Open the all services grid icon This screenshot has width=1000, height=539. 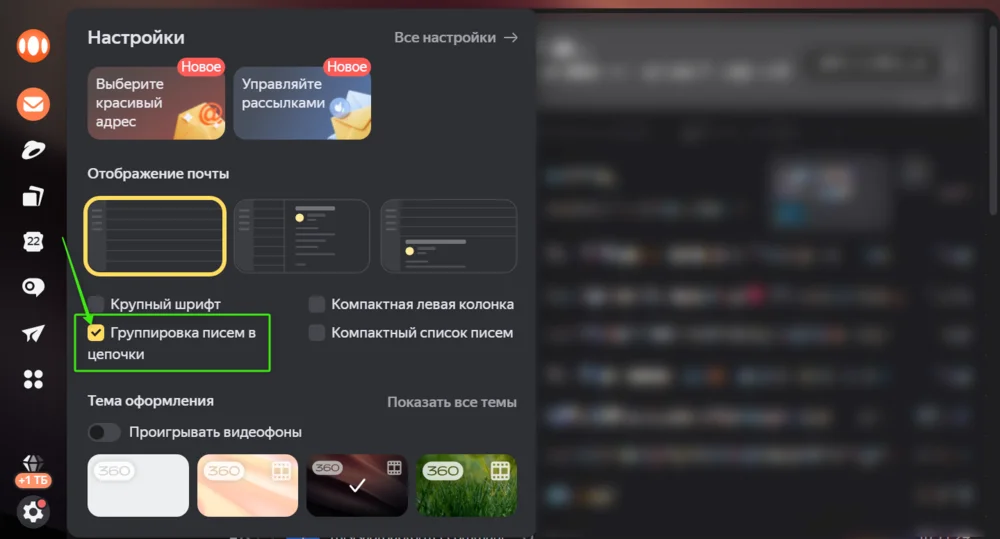[33, 380]
